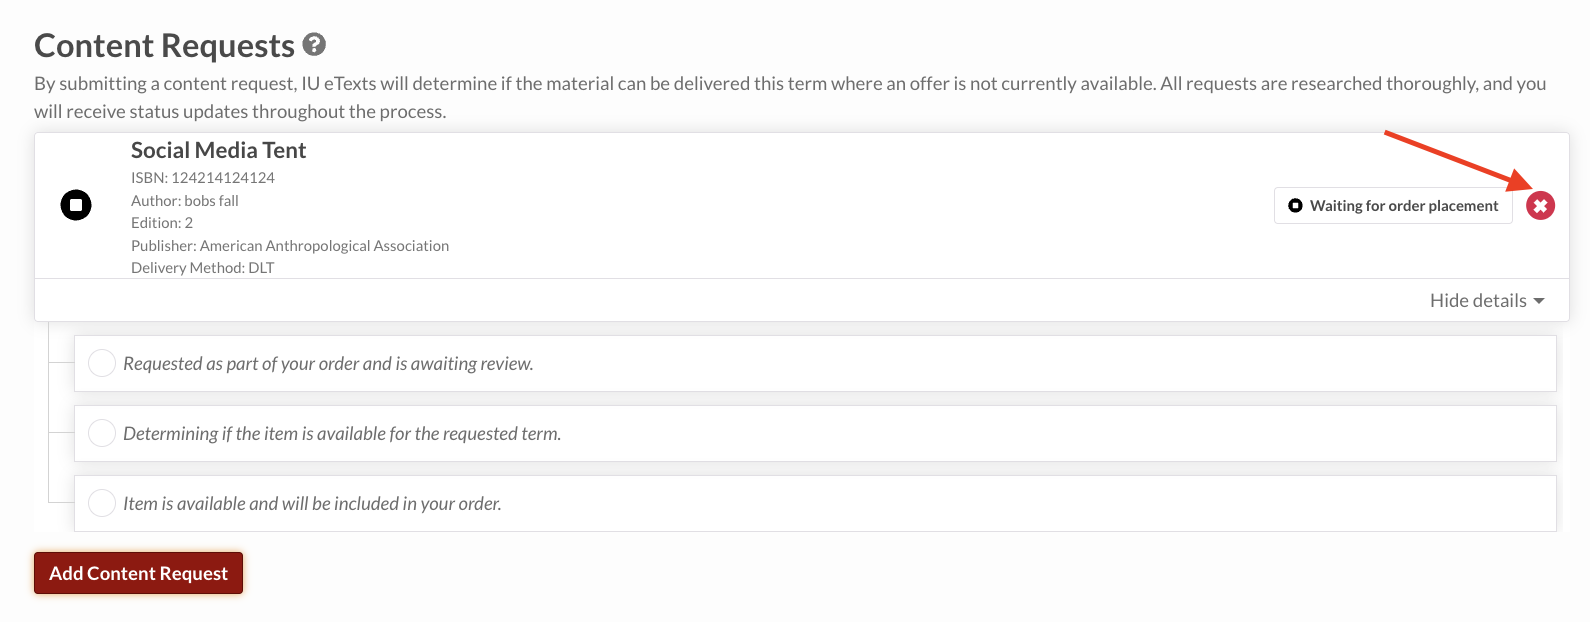Click the small icon inside Waiting for order placement
The image size is (1590, 622).
coord(1295,206)
